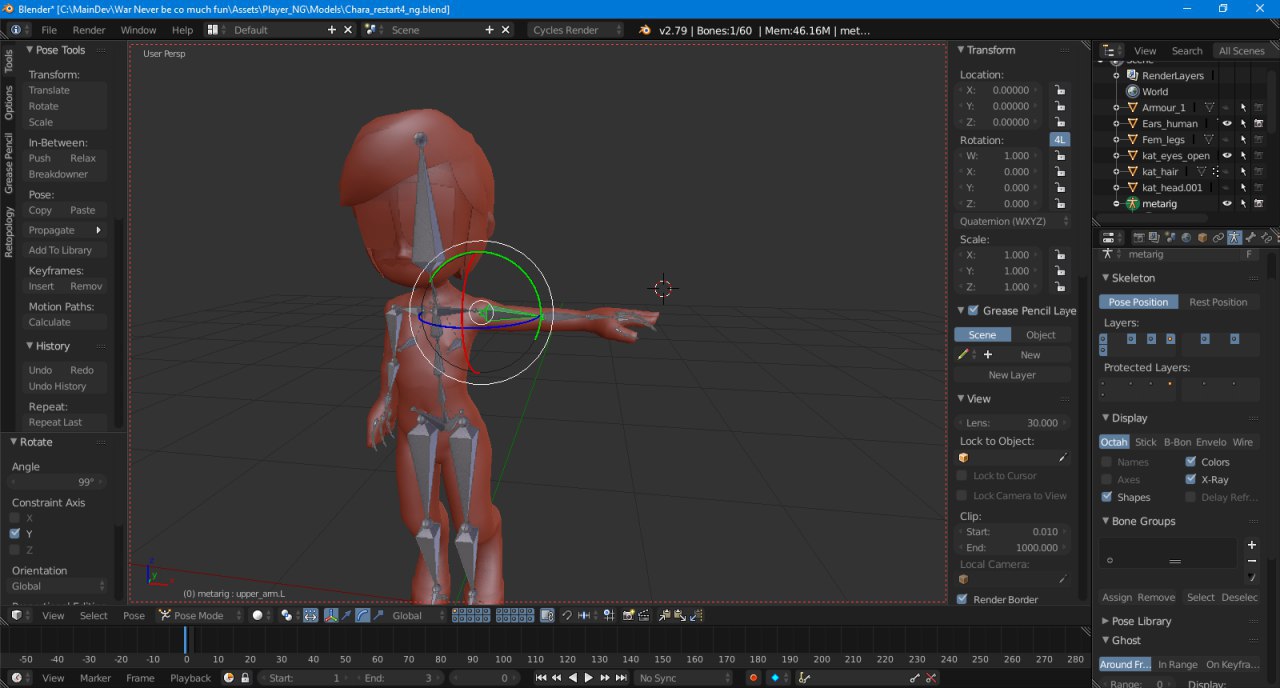Screen dimensions: 1280x688
Task: Open the bone properties tab
Action: coord(1250,238)
